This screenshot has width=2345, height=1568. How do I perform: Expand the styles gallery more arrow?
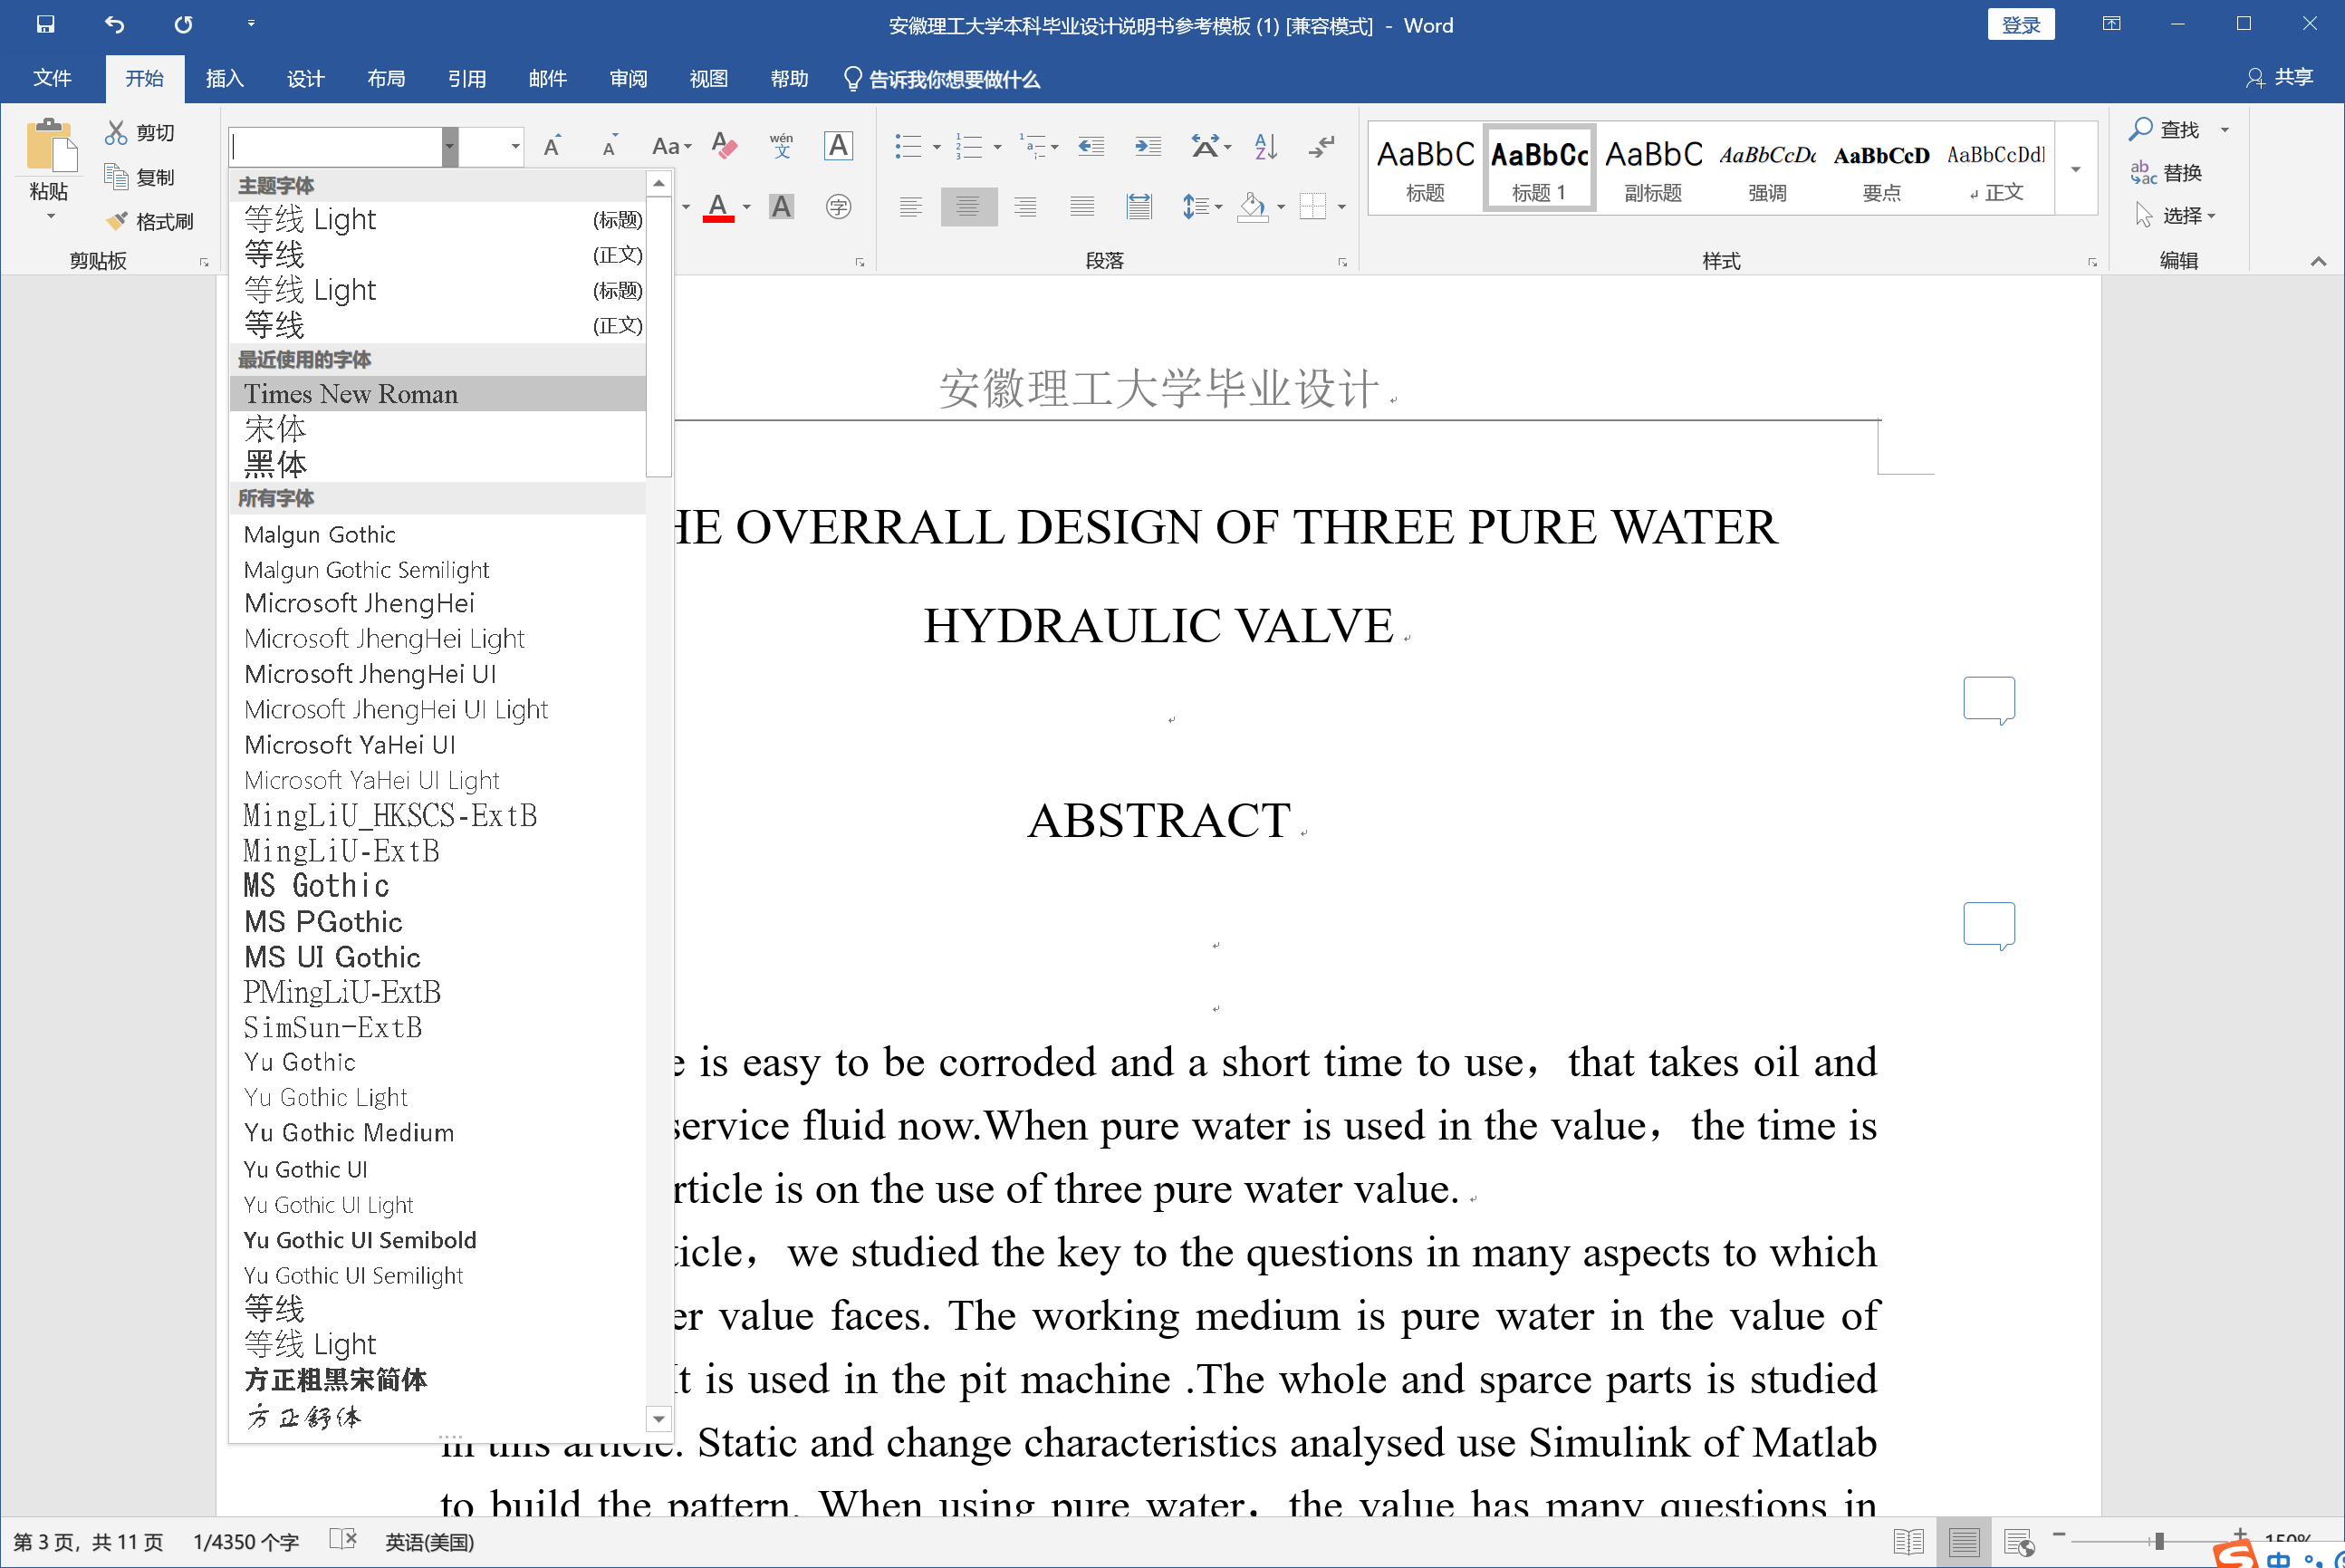2076,169
